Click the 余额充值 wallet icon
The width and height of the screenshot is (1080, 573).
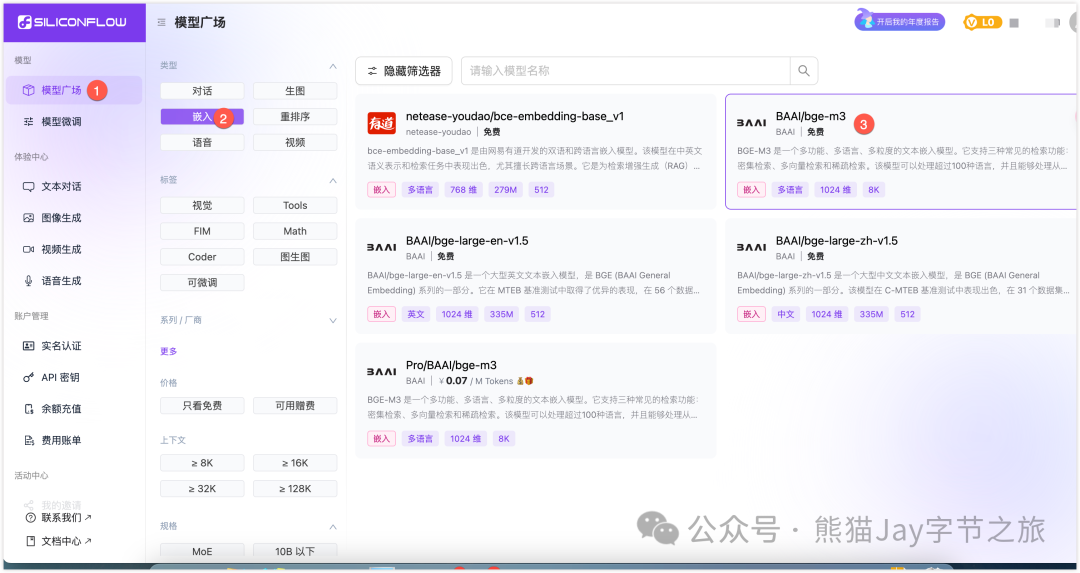tap(28, 409)
